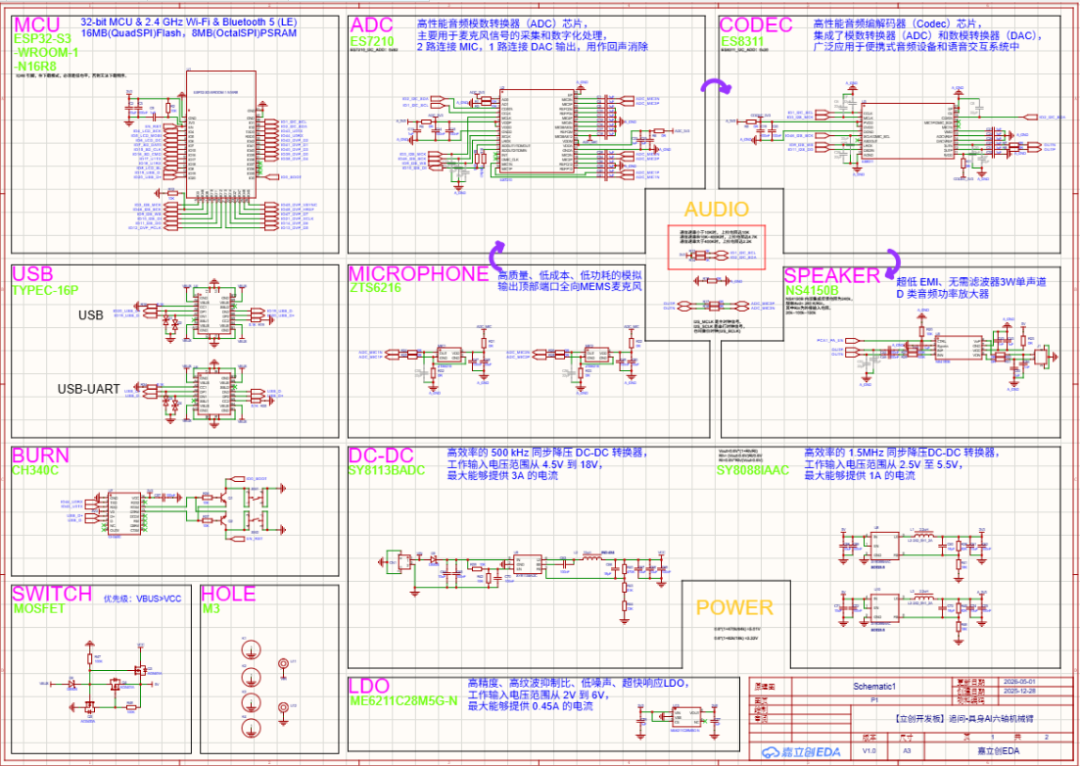1080x766 pixels.
Task: Click the 【立创开发板】 project title text
Action: pyautogui.click(x=964, y=718)
